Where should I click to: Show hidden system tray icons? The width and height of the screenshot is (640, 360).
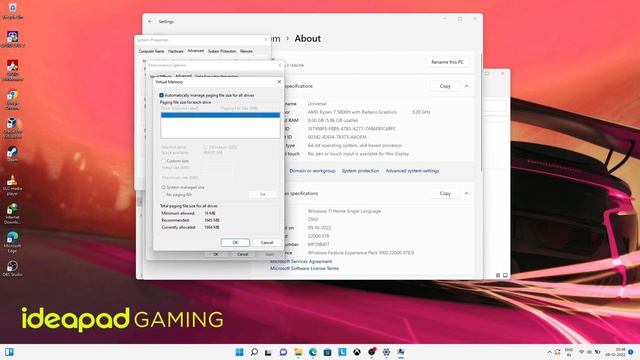click(549, 352)
